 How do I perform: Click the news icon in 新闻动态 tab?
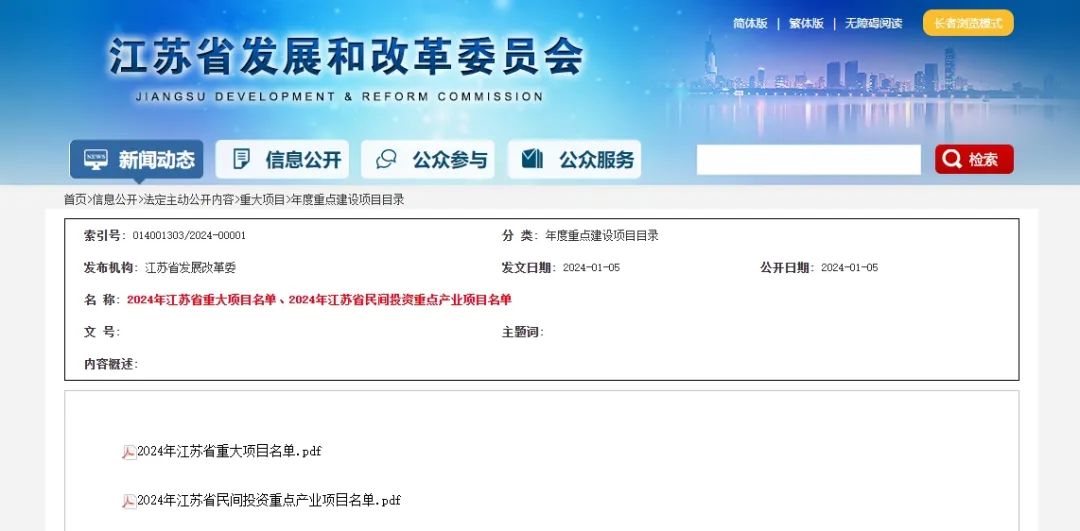(x=96, y=160)
